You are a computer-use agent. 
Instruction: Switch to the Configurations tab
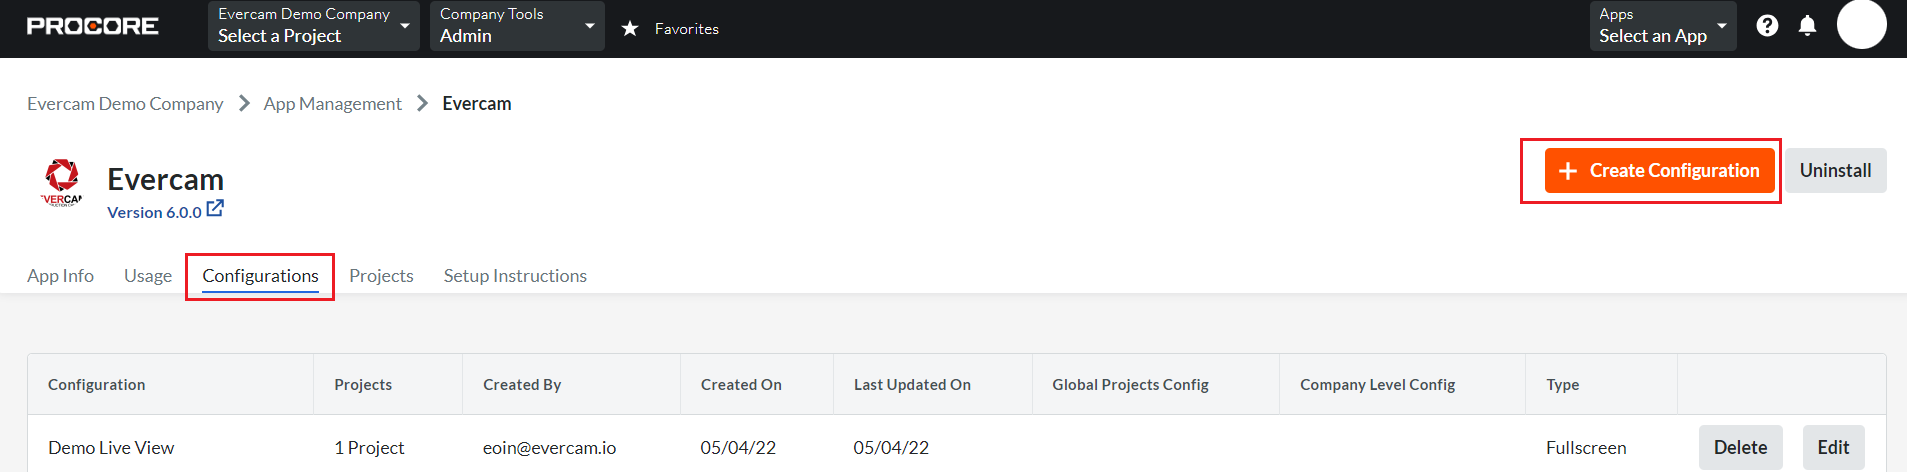pos(260,276)
